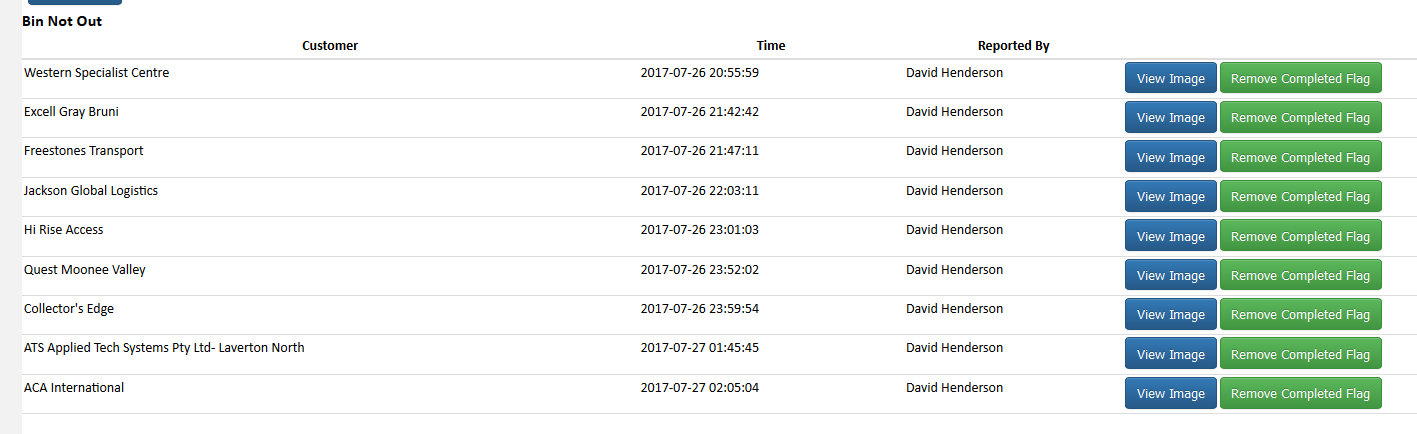View image for Excell Gray Bruni
The height and width of the screenshot is (434, 1417).
pos(1171,117)
